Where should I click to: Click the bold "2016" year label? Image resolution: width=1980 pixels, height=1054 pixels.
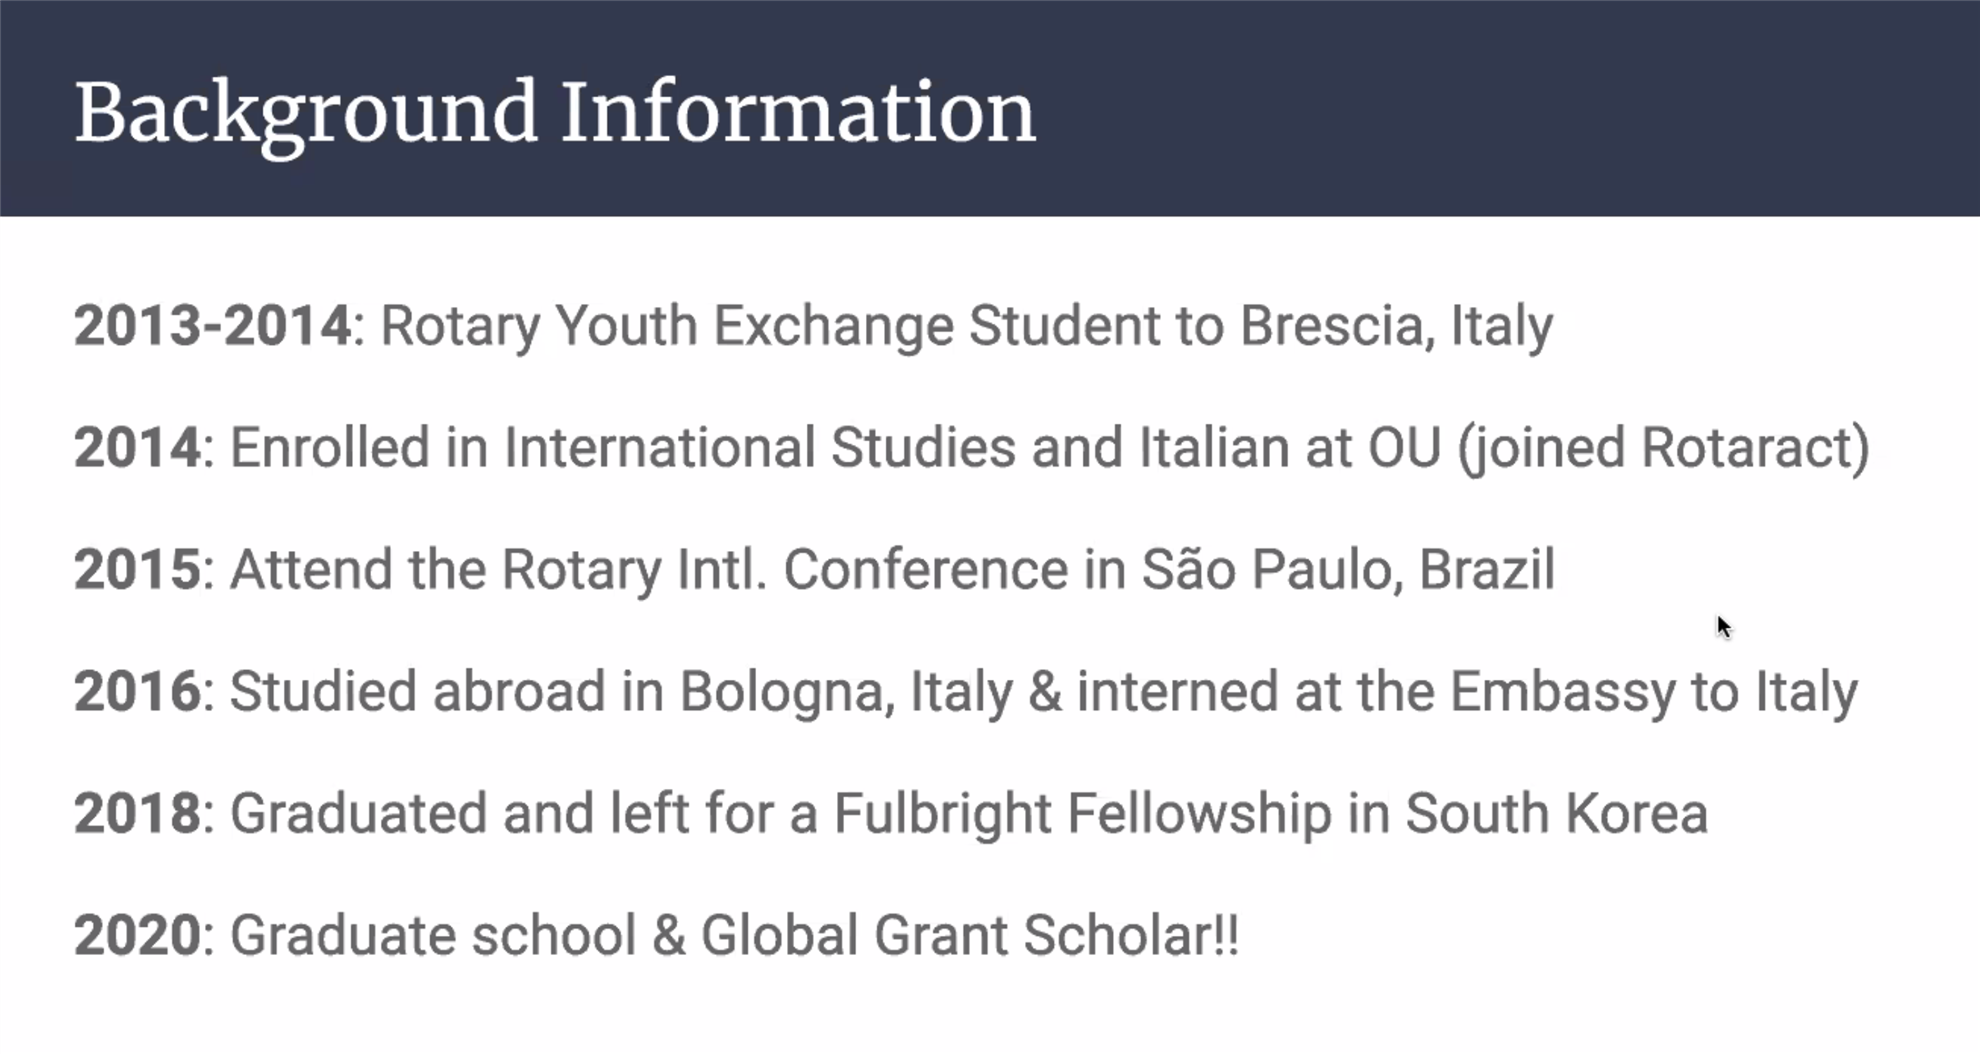(137, 692)
